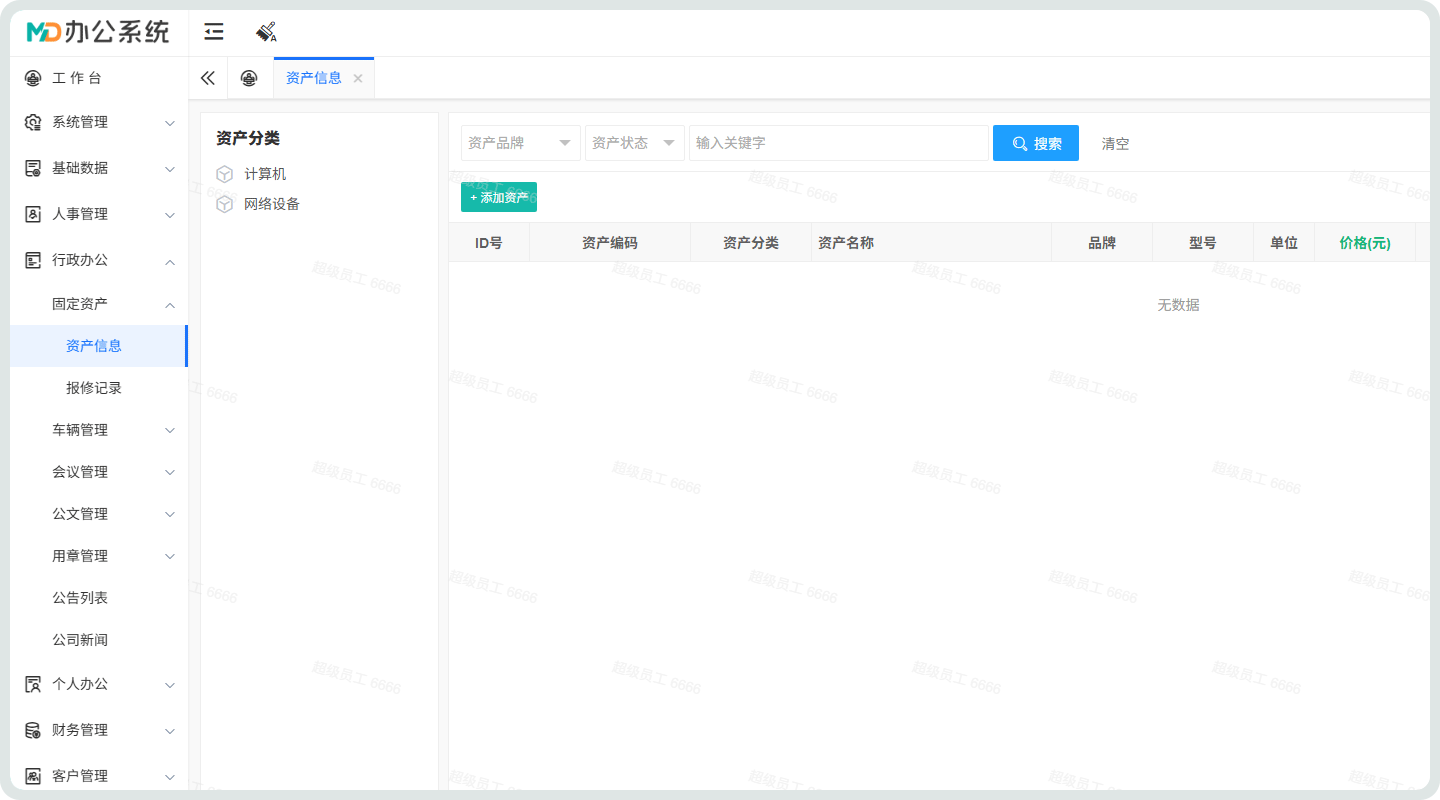This screenshot has width=1440, height=800.
Task: Click the blue 搜索 button
Action: [x=1035, y=143]
